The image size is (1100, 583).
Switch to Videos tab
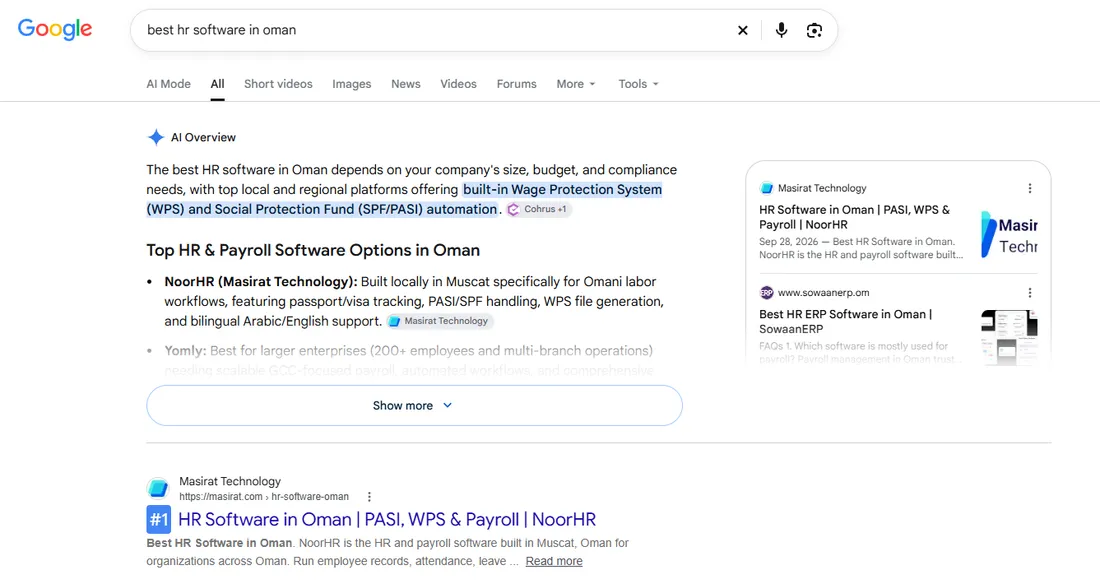[x=458, y=83]
